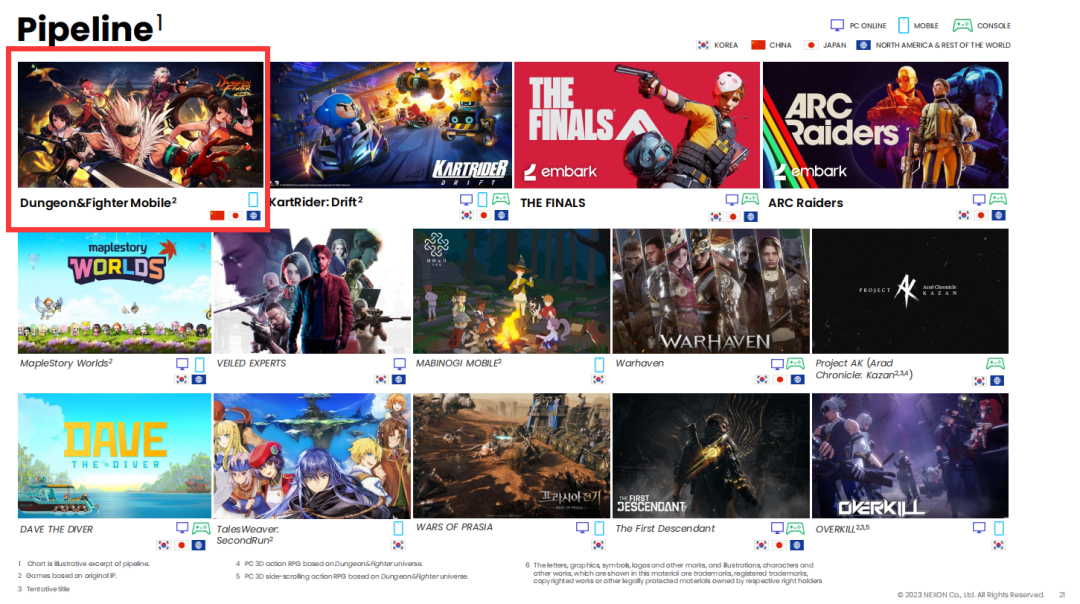This screenshot has height=604, width=1080.
Task: Click China flag under Dungeon&Fighter Mobile
Action: pyautogui.click(x=218, y=216)
